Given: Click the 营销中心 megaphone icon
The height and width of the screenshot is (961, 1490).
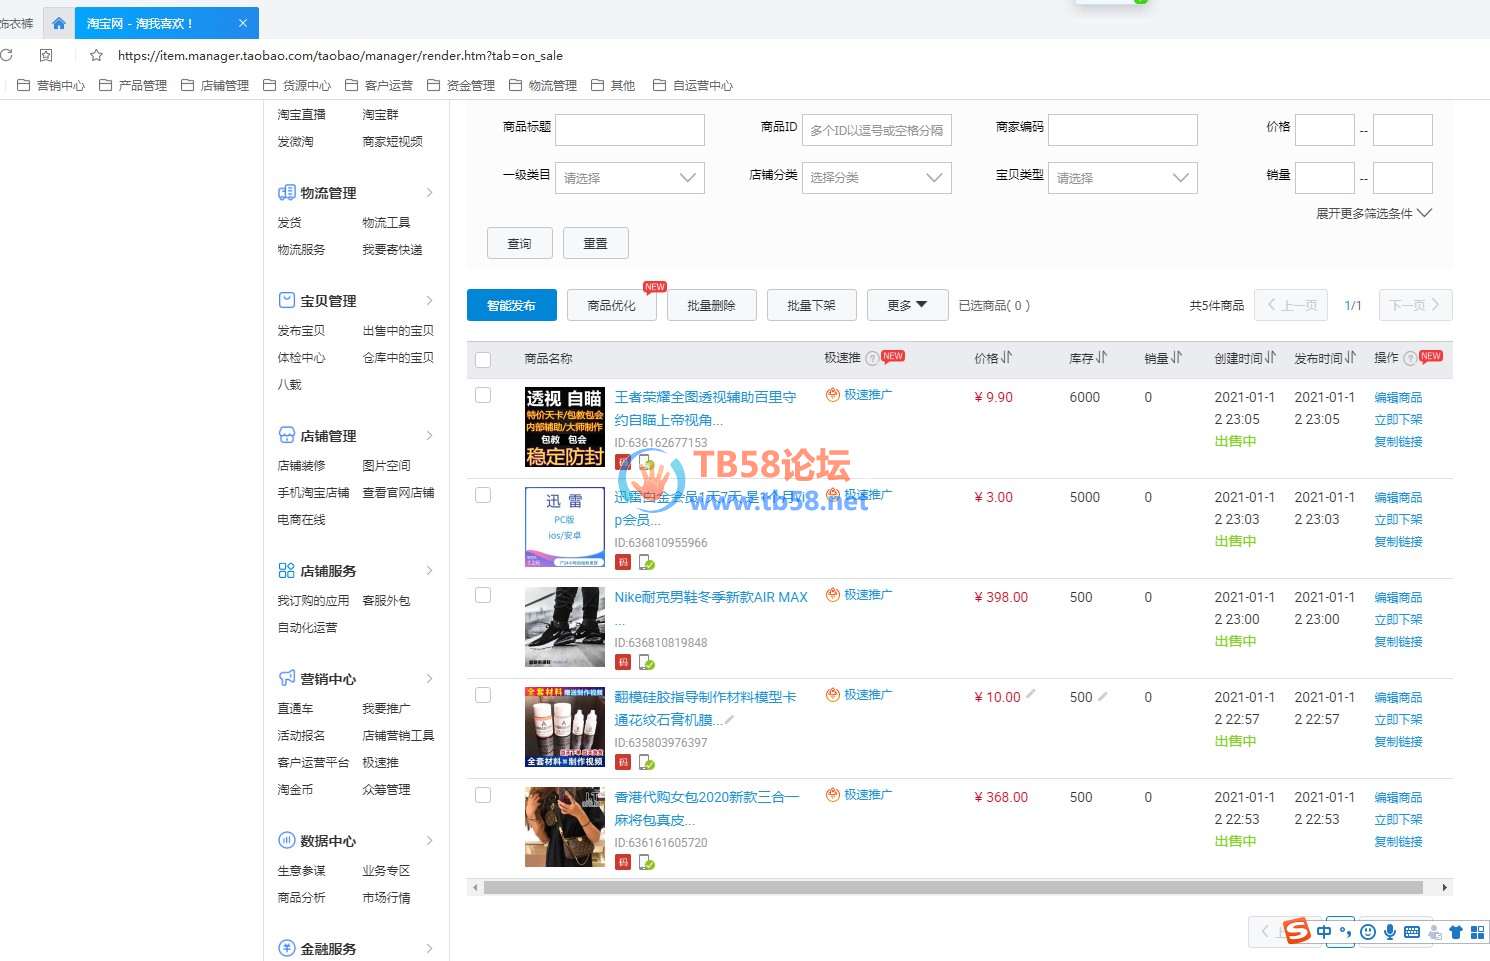Looking at the screenshot, I should (x=286, y=678).
